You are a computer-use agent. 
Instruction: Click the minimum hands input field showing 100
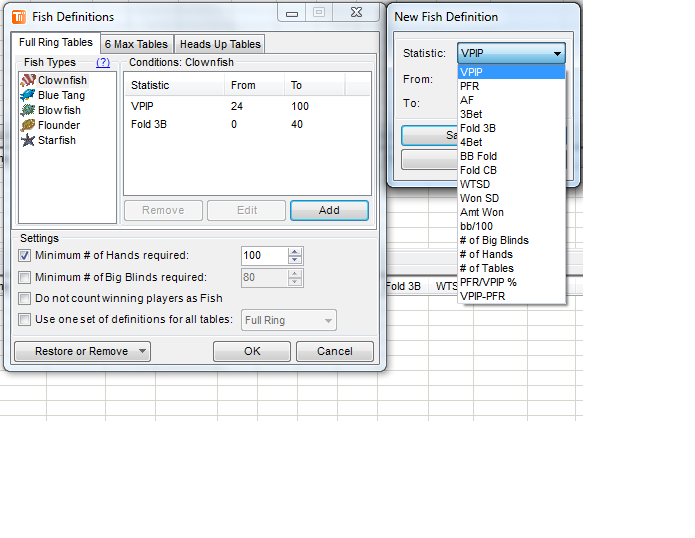click(265, 256)
